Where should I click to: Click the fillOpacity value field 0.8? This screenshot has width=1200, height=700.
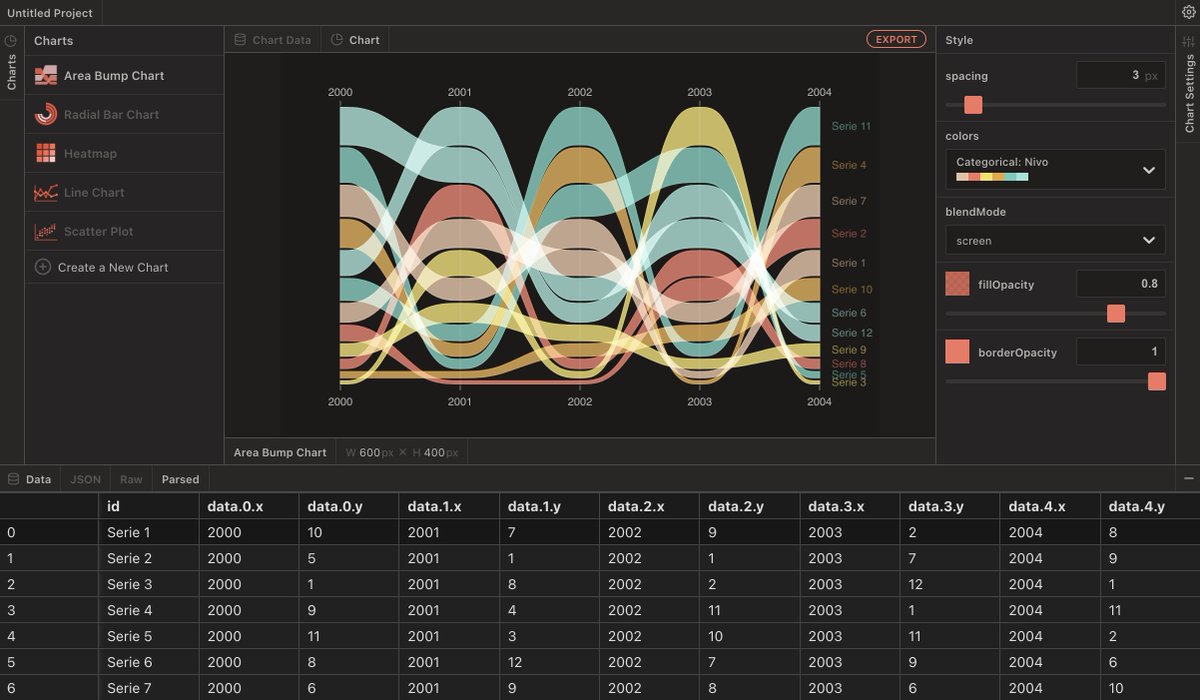(1121, 284)
